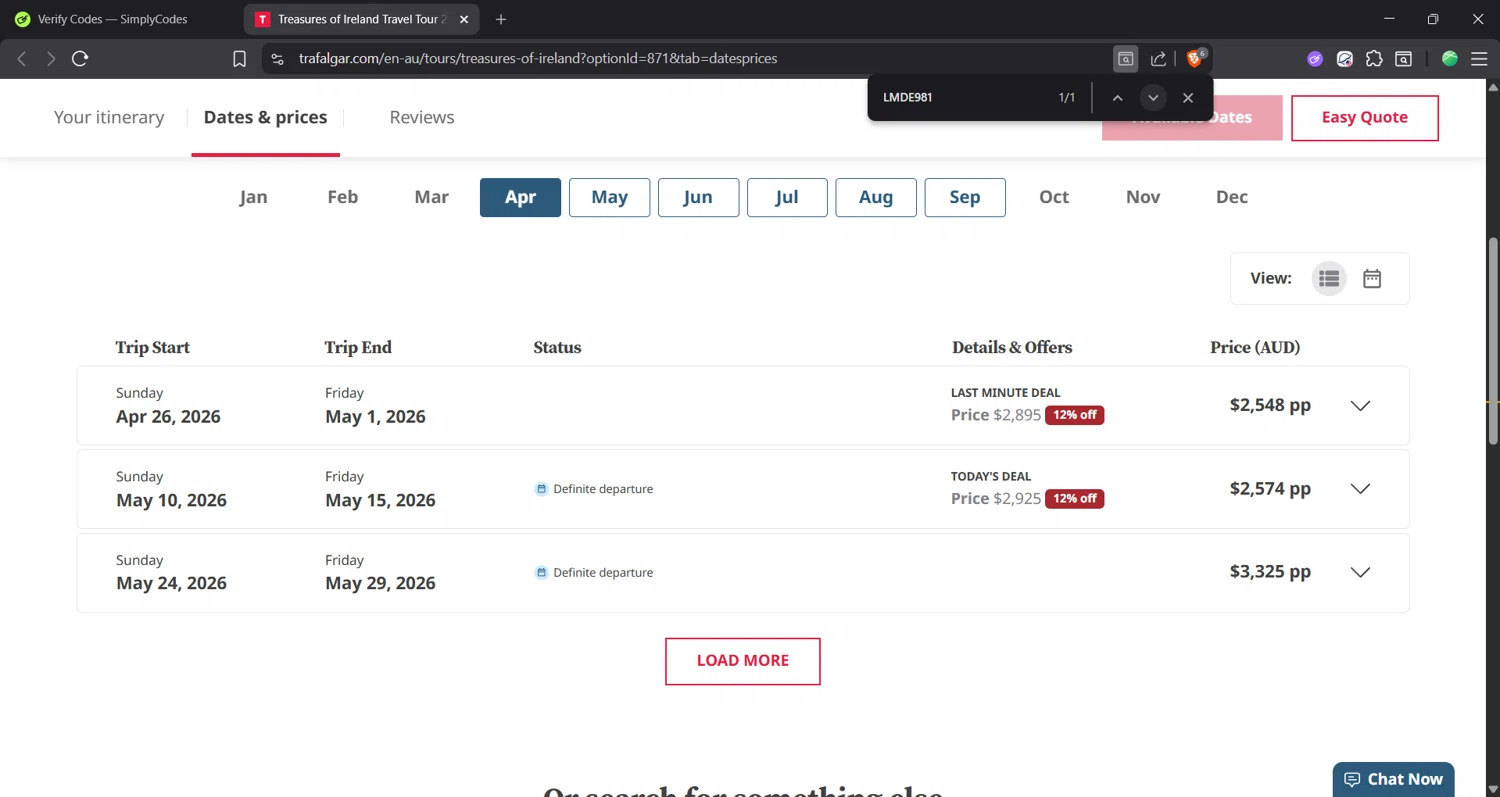Click the Mar month label

click(x=431, y=197)
